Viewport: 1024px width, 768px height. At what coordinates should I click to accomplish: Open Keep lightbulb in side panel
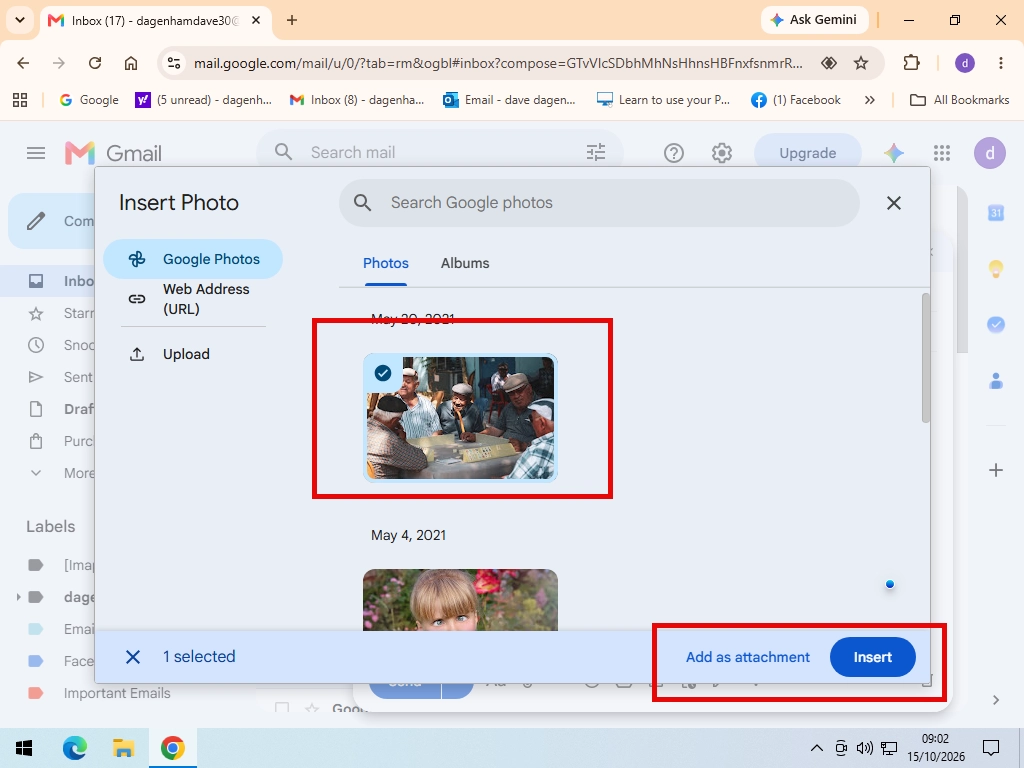pyautogui.click(x=995, y=268)
